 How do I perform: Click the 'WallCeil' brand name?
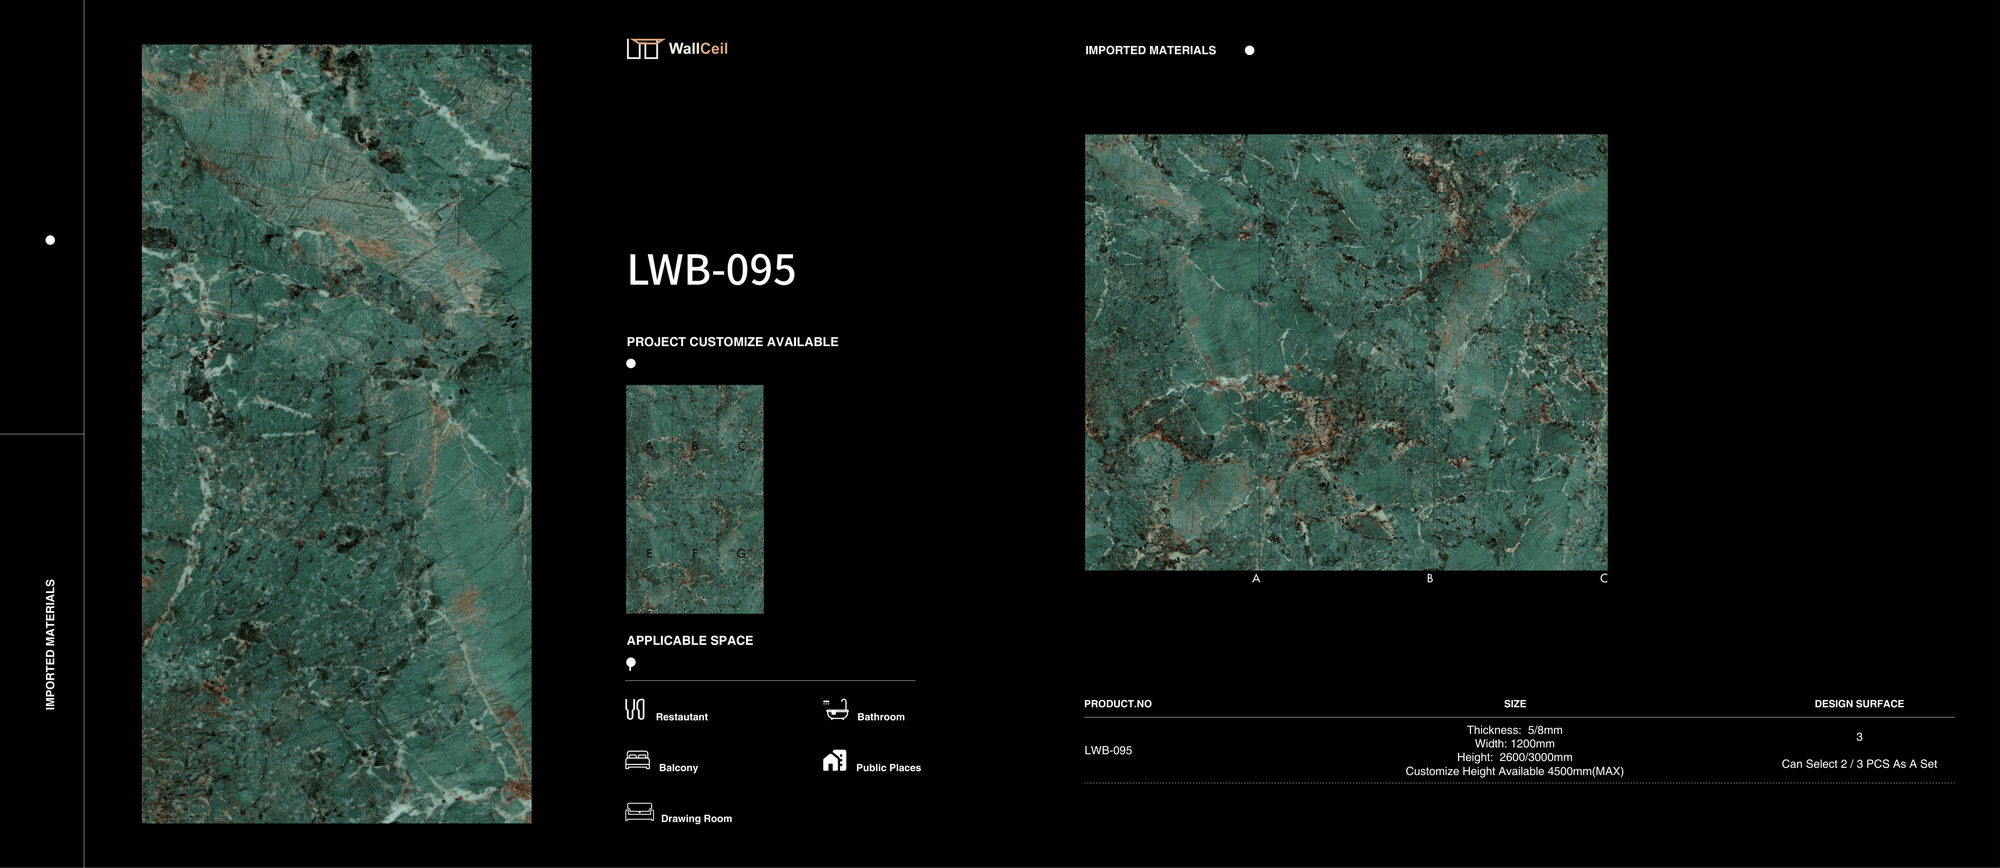(698, 48)
